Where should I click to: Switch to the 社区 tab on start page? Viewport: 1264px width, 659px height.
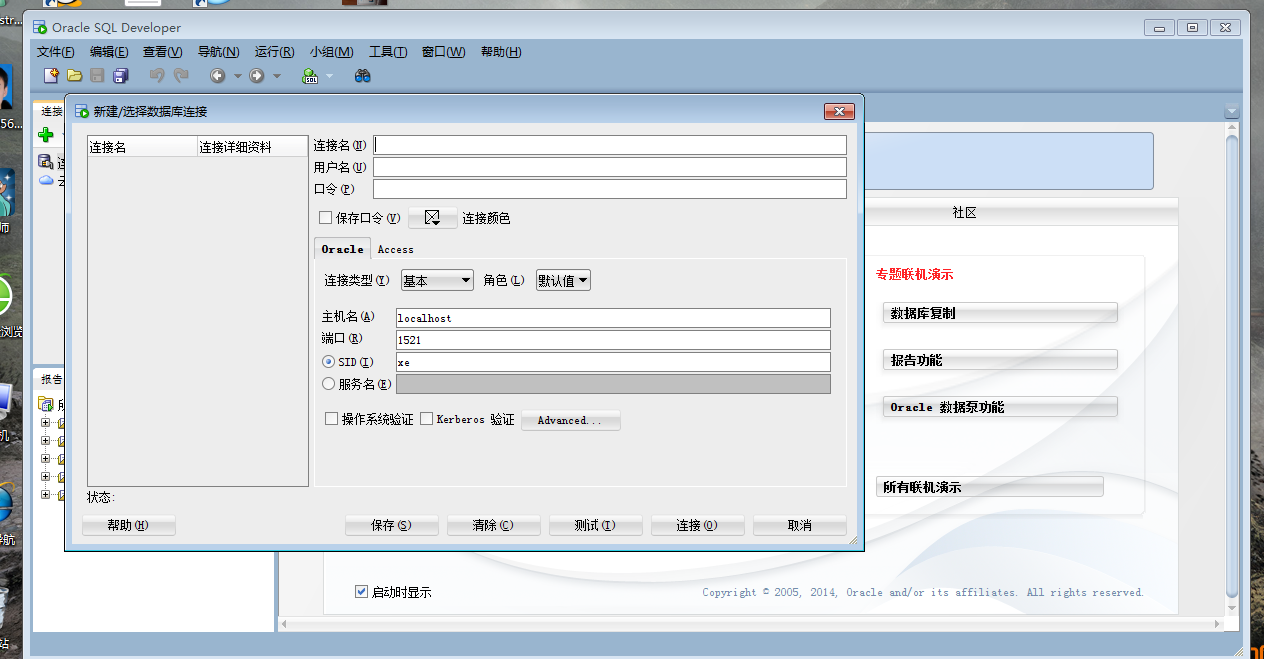[964, 213]
